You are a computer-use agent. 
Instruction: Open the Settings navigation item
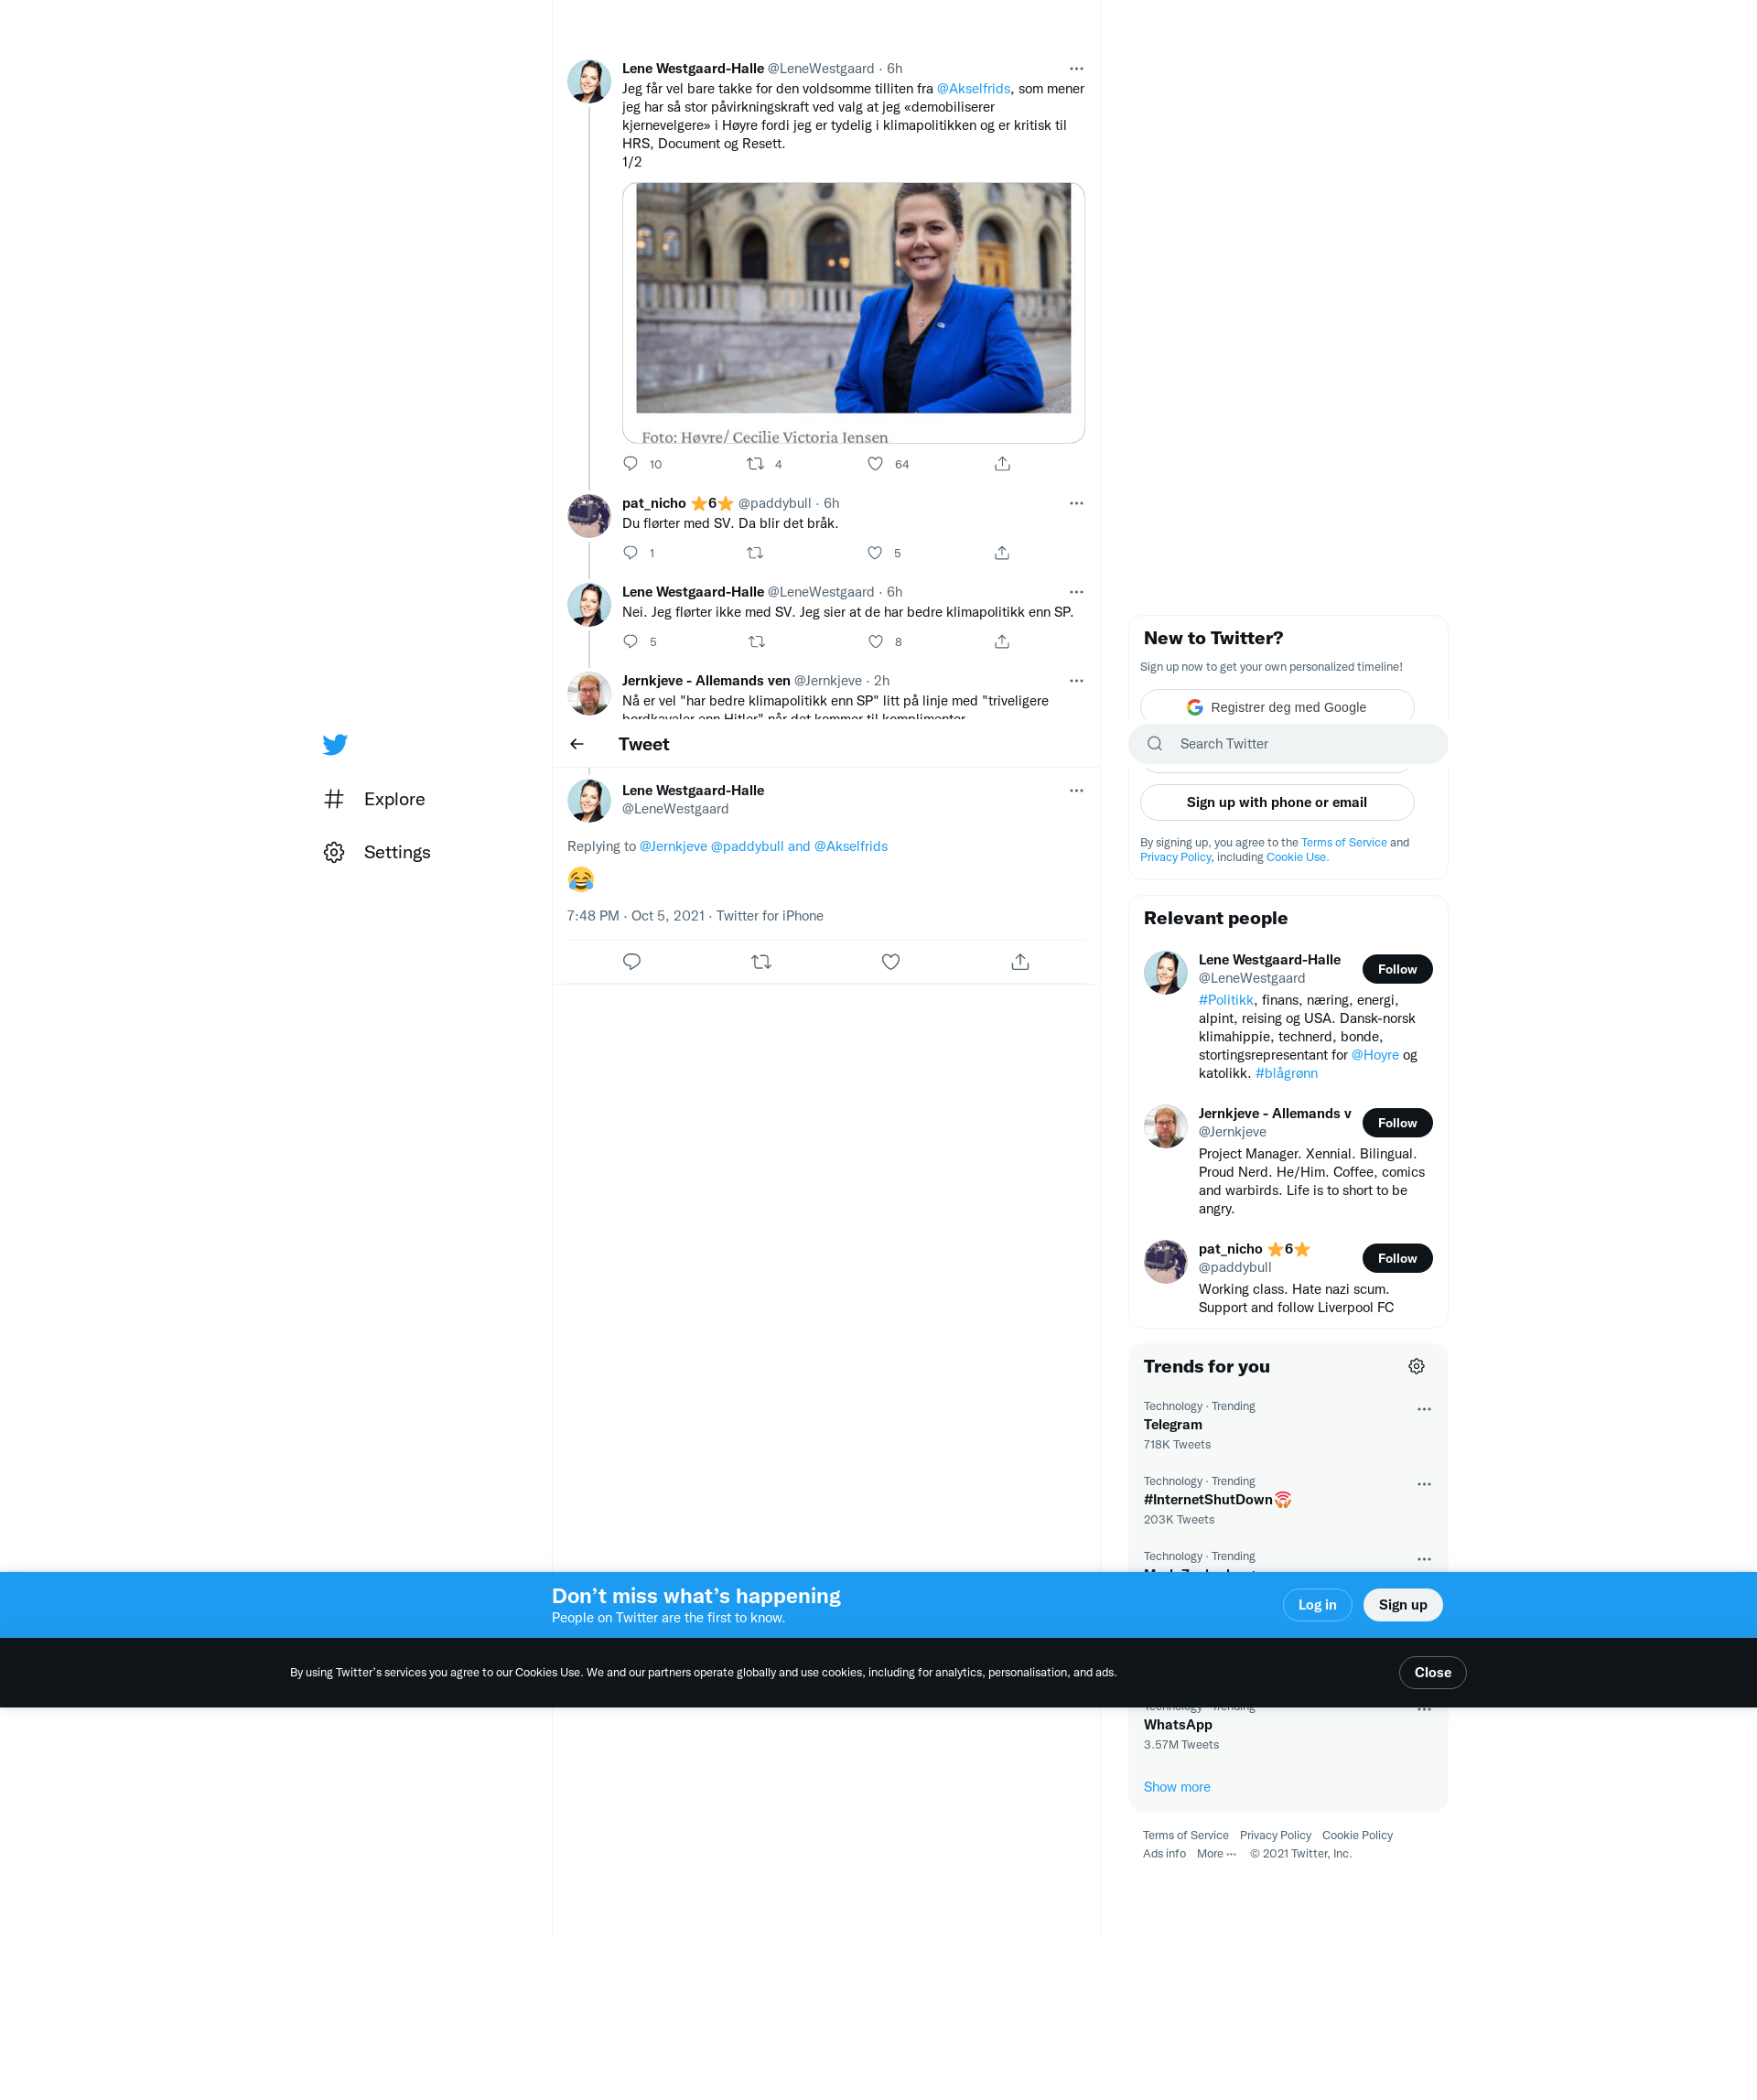point(396,852)
